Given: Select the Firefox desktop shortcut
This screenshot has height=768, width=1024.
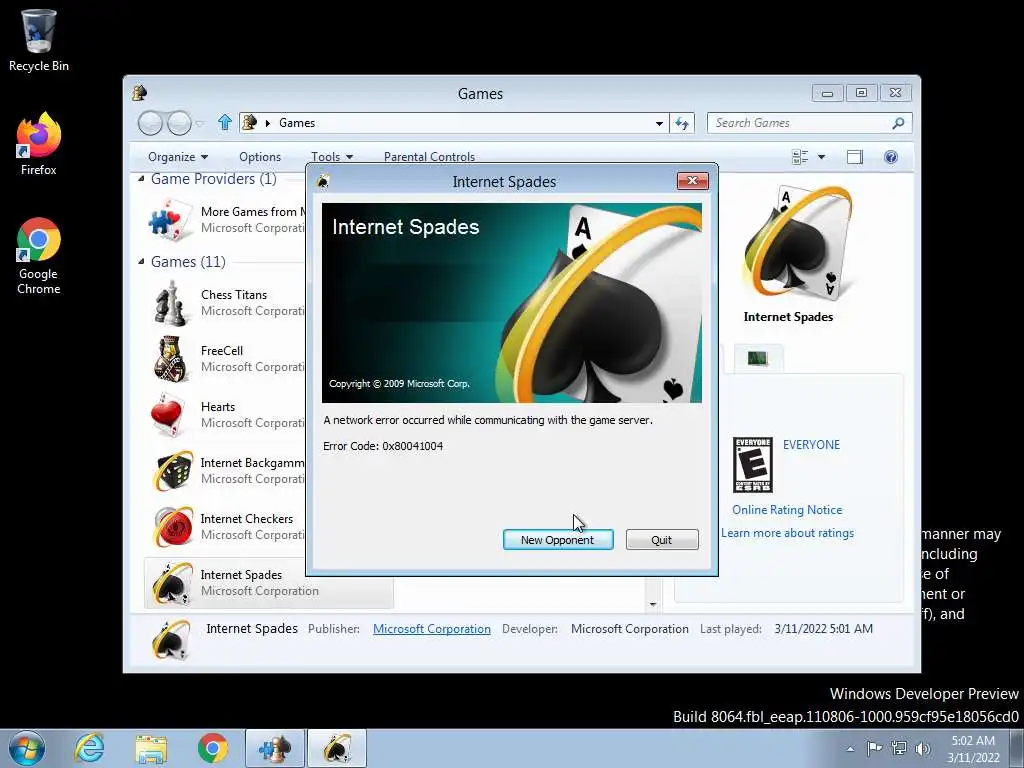Looking at the screenshot, I should pos(39,144).
